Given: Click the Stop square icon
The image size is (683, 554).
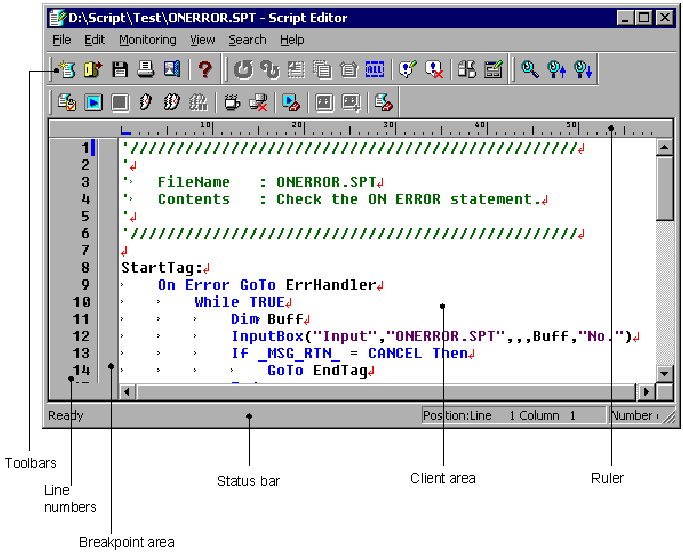Looking at the screenshot, I should (x=119, y=101).
